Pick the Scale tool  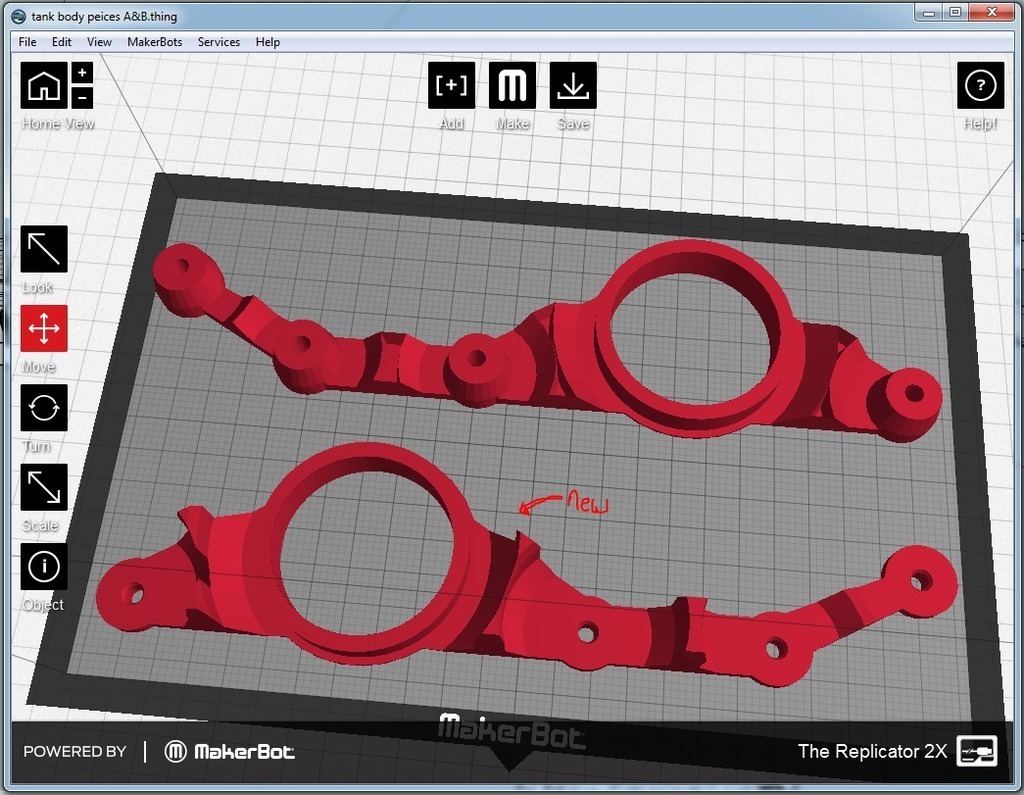click(x=44, y=487)
